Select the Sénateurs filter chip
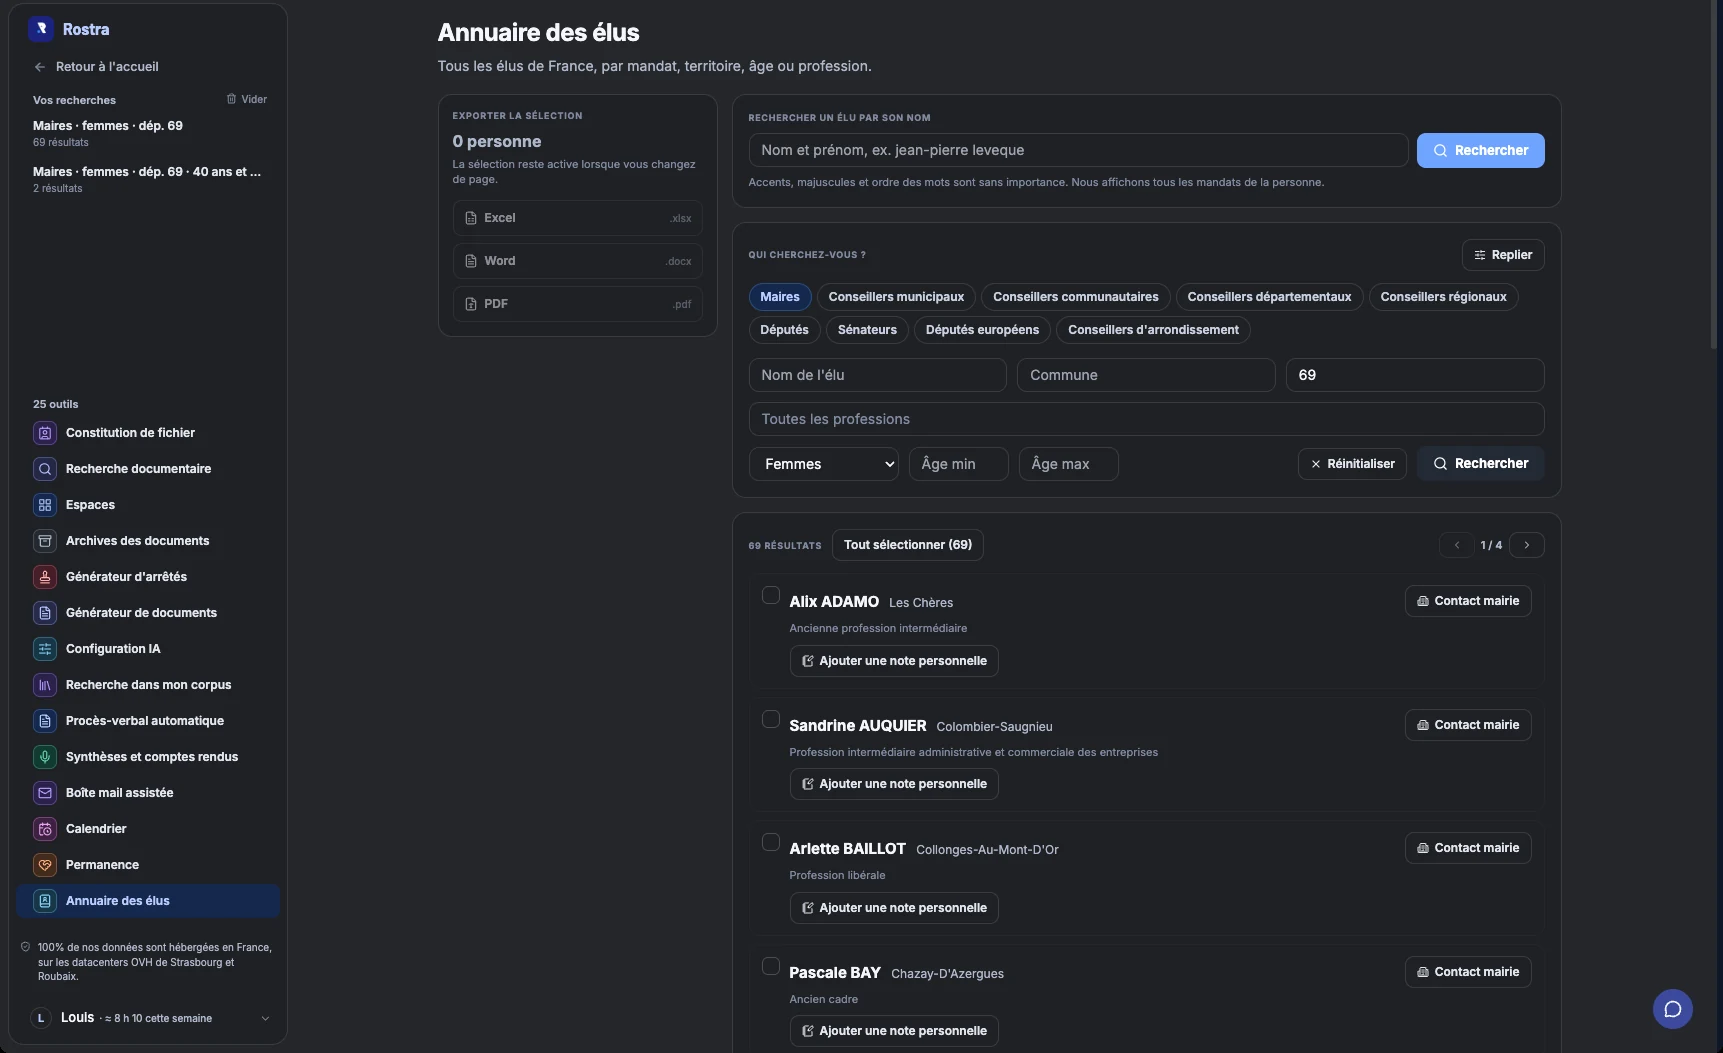 tap(867, 330)
